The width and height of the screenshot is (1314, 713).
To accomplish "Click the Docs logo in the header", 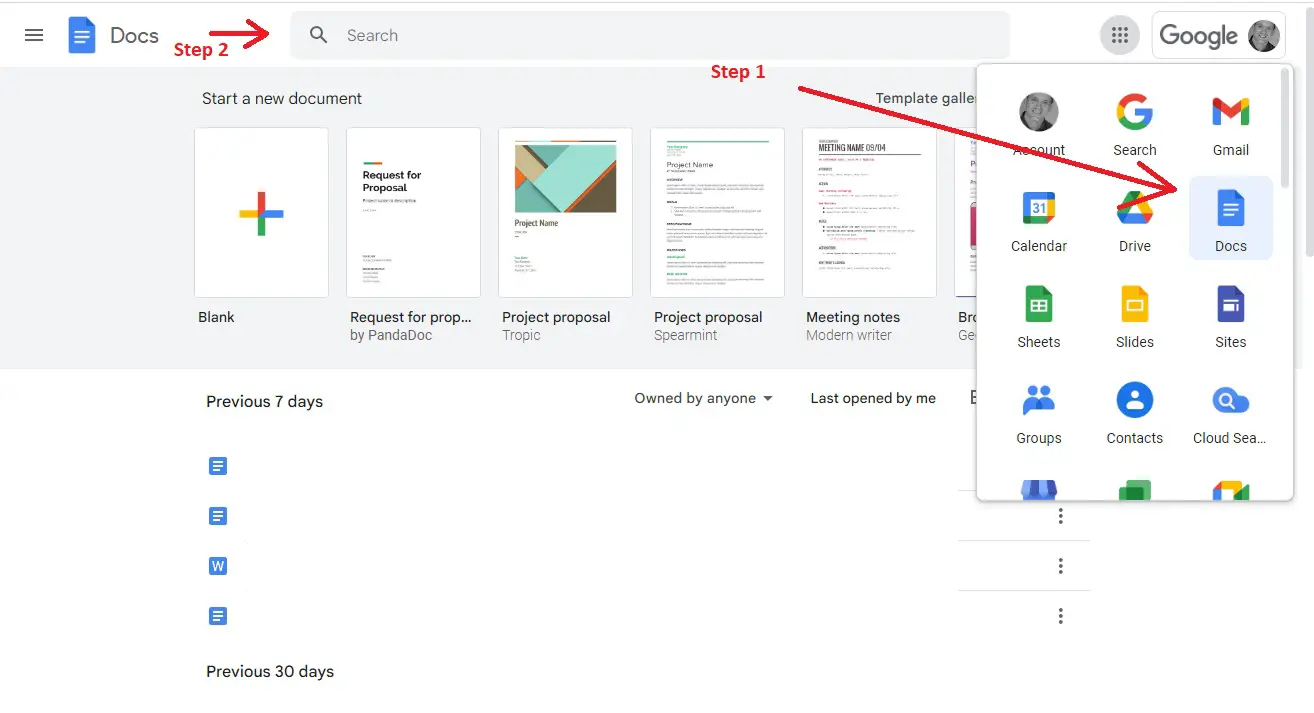I will click(81, 35).
